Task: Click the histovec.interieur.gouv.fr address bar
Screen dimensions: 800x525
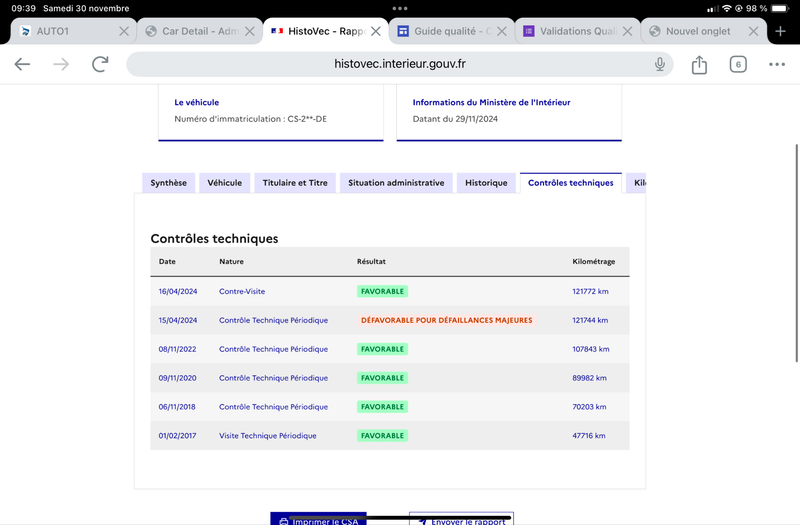Action: point(400,64)
